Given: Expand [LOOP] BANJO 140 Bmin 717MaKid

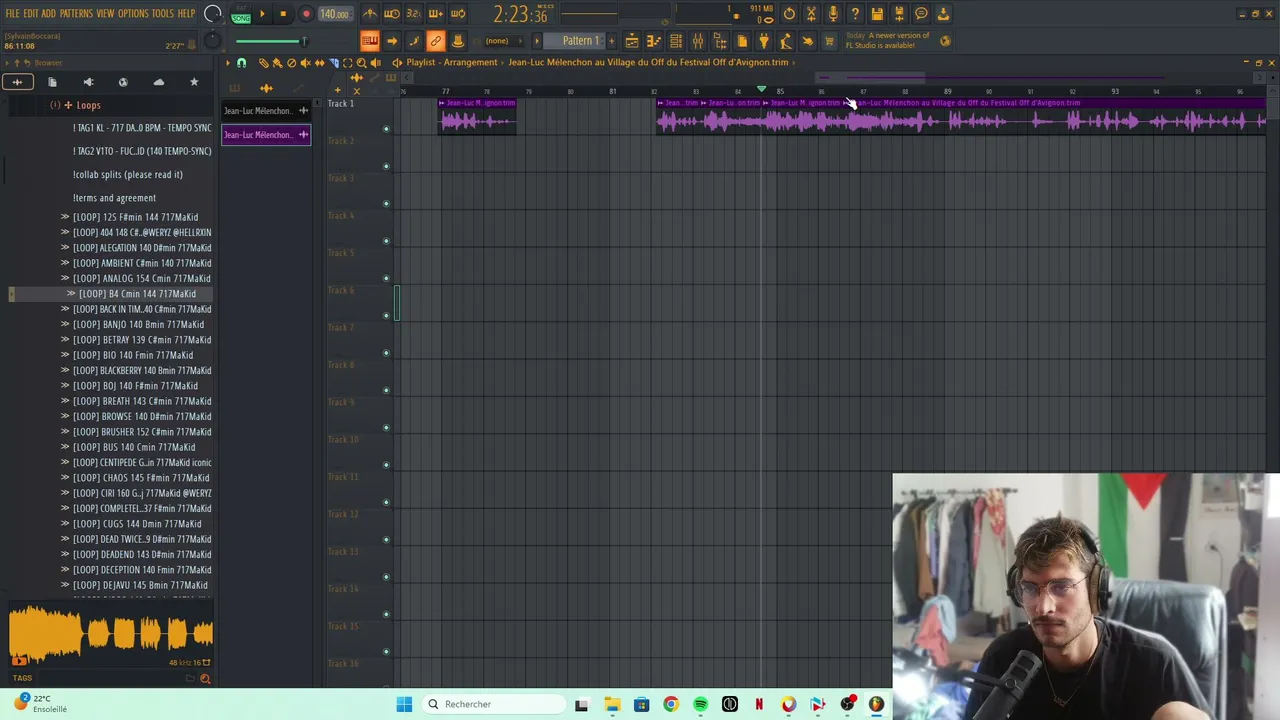Looking at the screenshot, I should [x=65, y=325].
